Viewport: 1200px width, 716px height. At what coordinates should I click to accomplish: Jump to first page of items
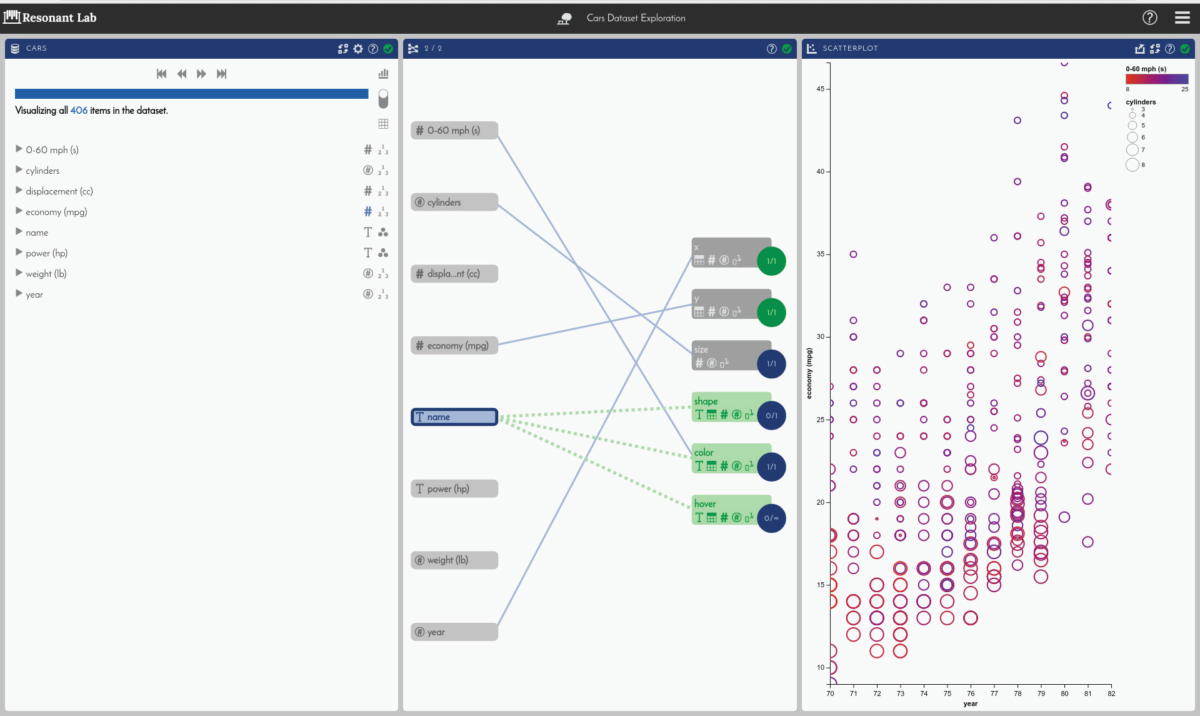[x=162, y=73]
